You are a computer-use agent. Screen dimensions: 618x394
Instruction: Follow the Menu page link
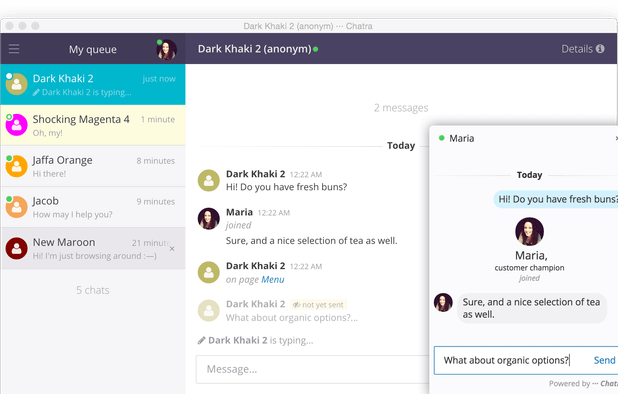click(x=273, y=280)
